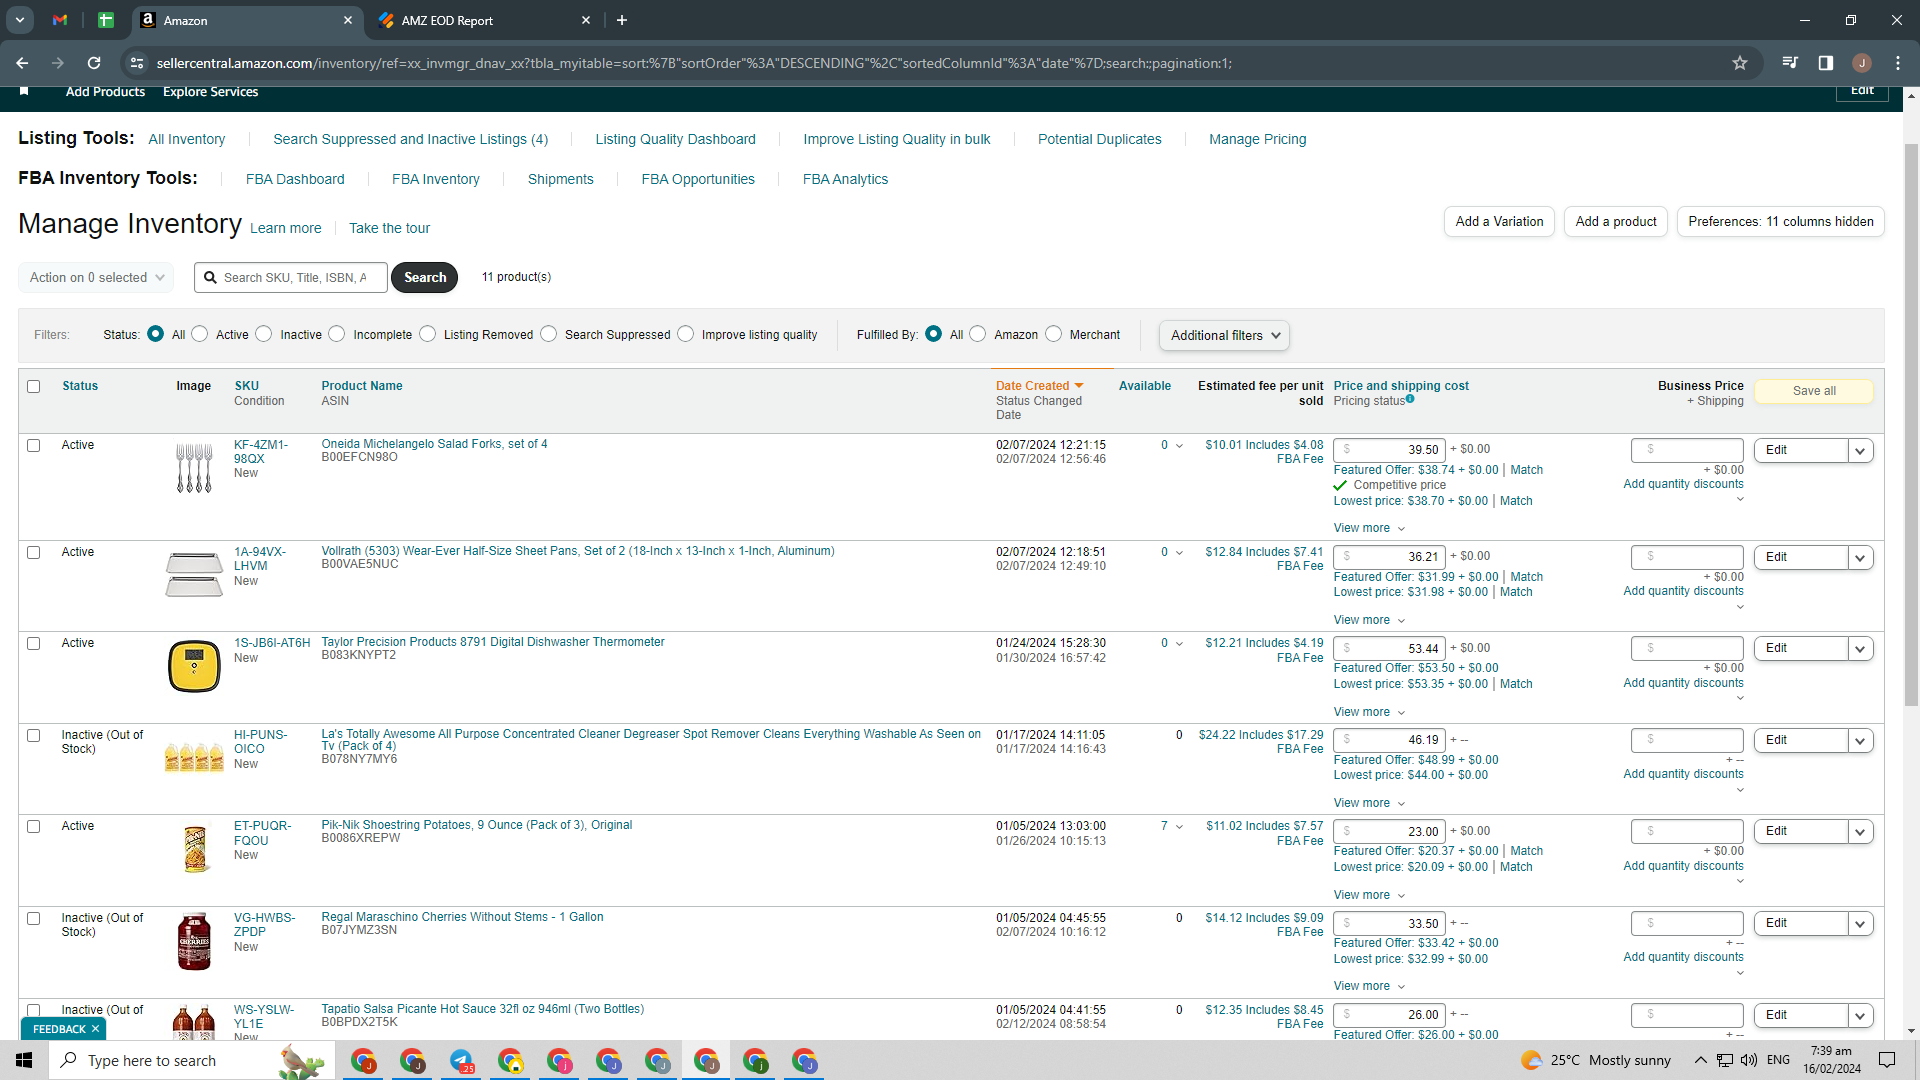Tick the select-all checkbox in the table header
The height and width of the screenshot is (1080, 1920).
click(x=34, y=387)
